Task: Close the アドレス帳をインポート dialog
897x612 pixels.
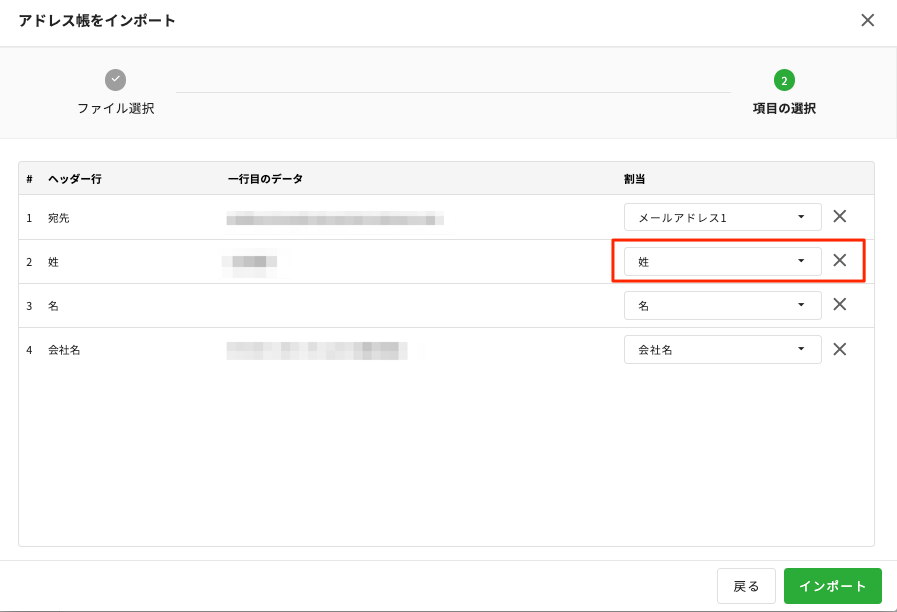Action: tap(867, 21)
